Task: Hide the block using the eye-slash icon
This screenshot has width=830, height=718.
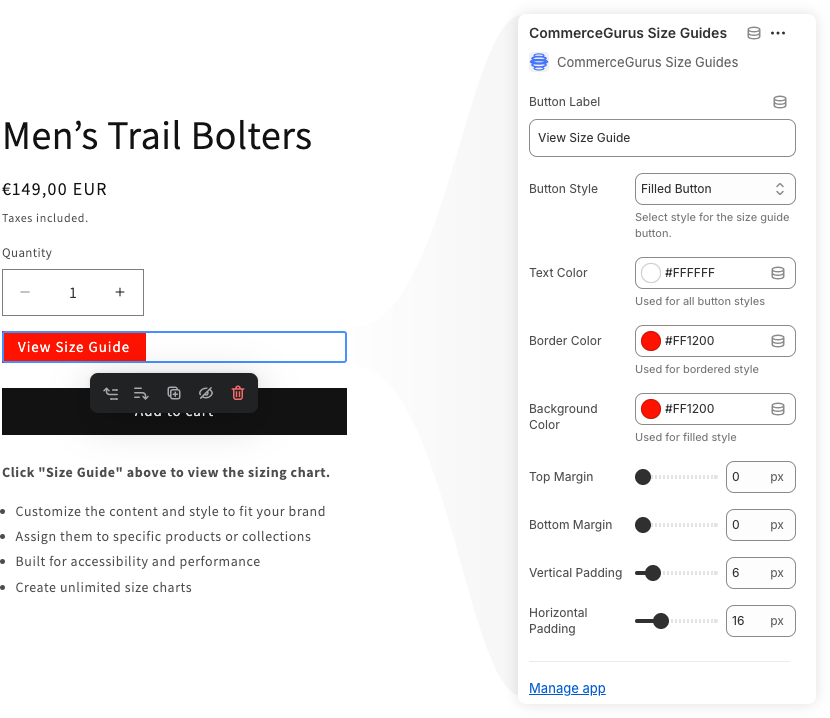Action: [x=206, y=393]
